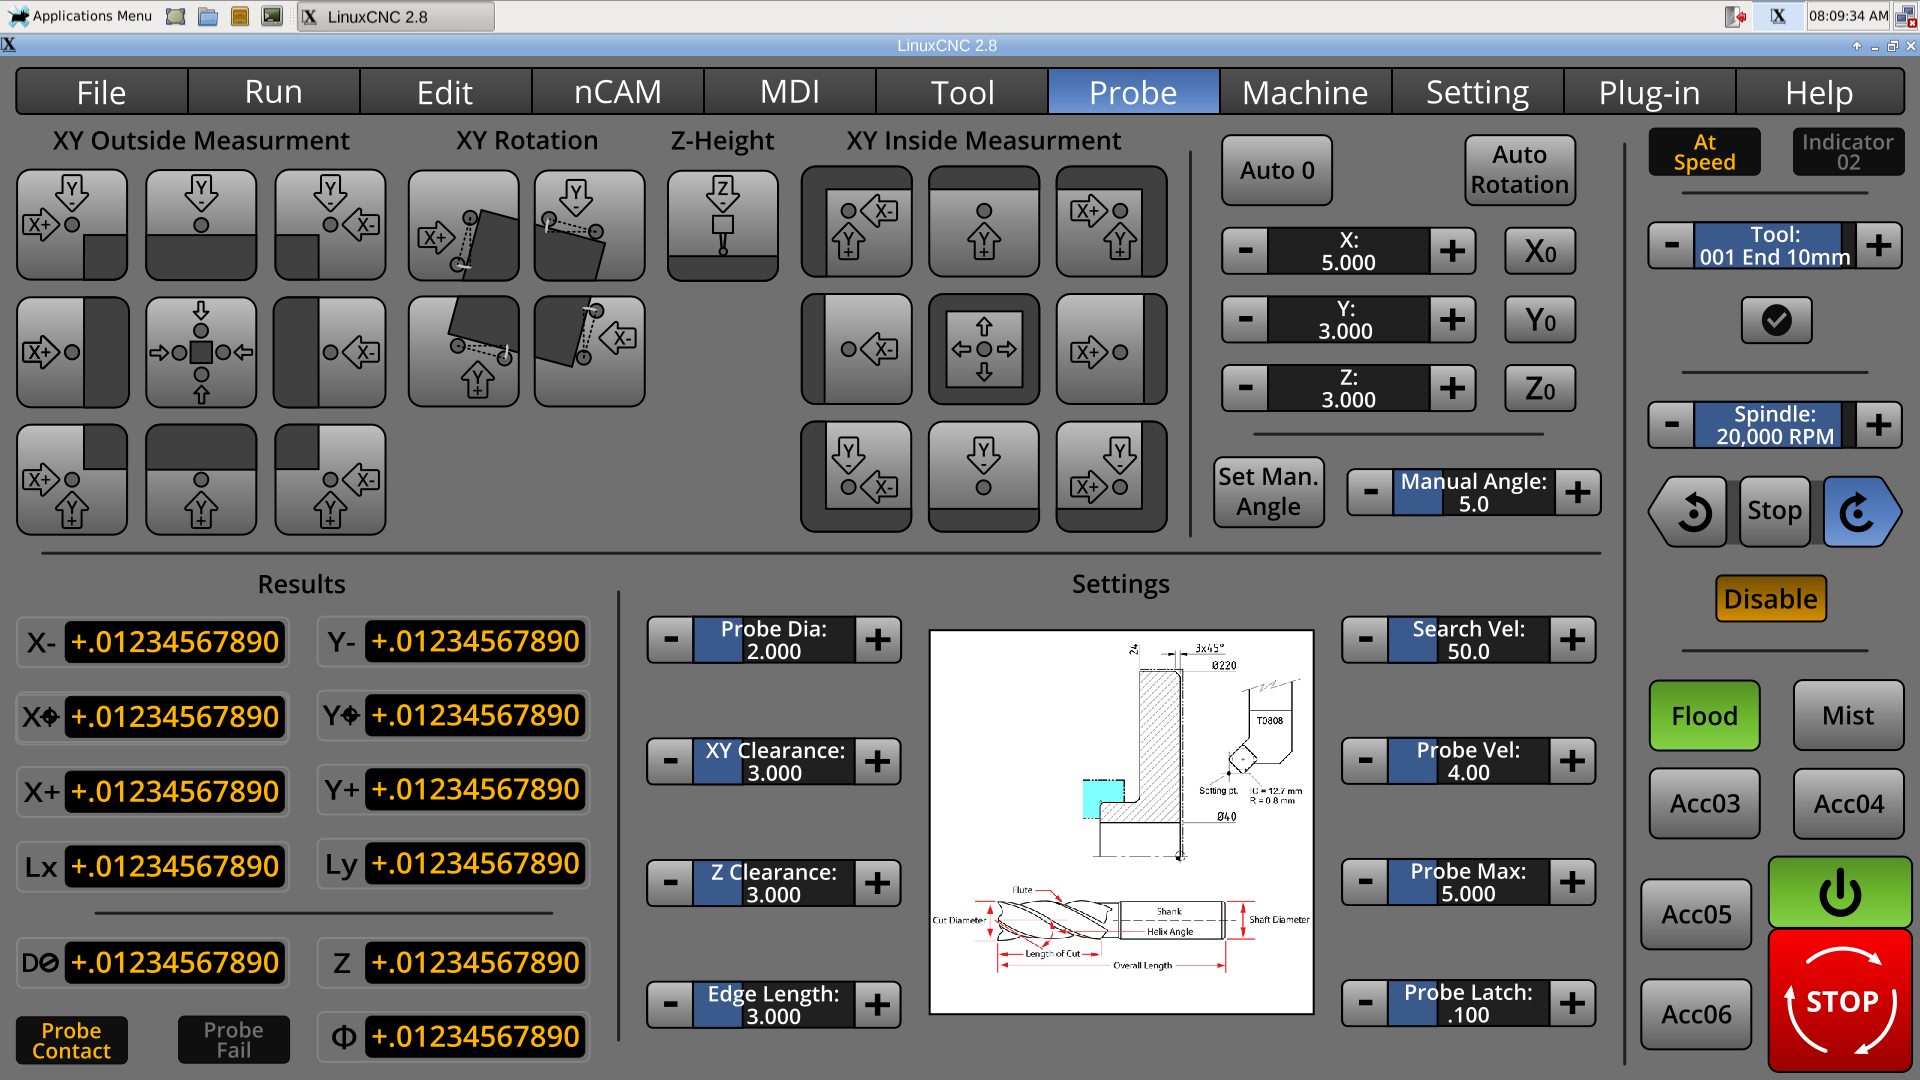Enable Mist coolant
Image resolution: width=1920 pixels, height=1080 pixels.
tap(1847, 715)
